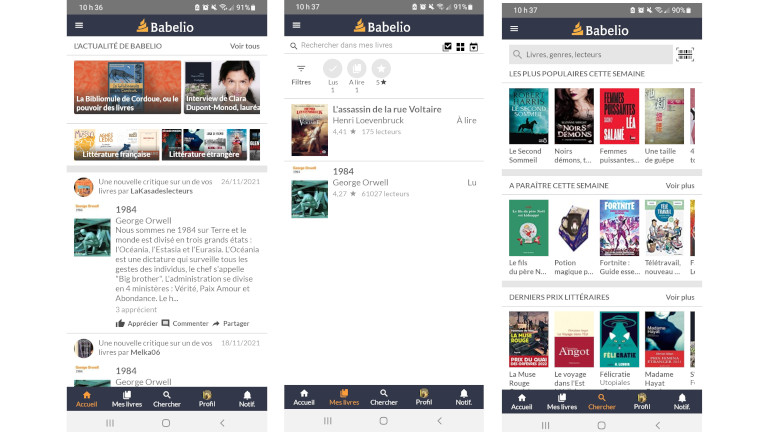Image resolution: width=768 pixels, height=432 pixels.
Task: Like the 1984 review with Apprécier
Action: point(137,323)
